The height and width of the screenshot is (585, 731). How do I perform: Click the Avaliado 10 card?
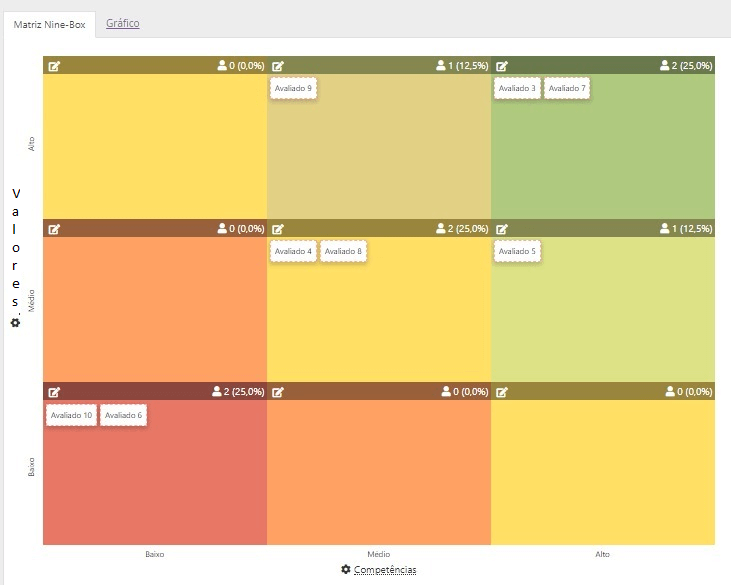71,415
